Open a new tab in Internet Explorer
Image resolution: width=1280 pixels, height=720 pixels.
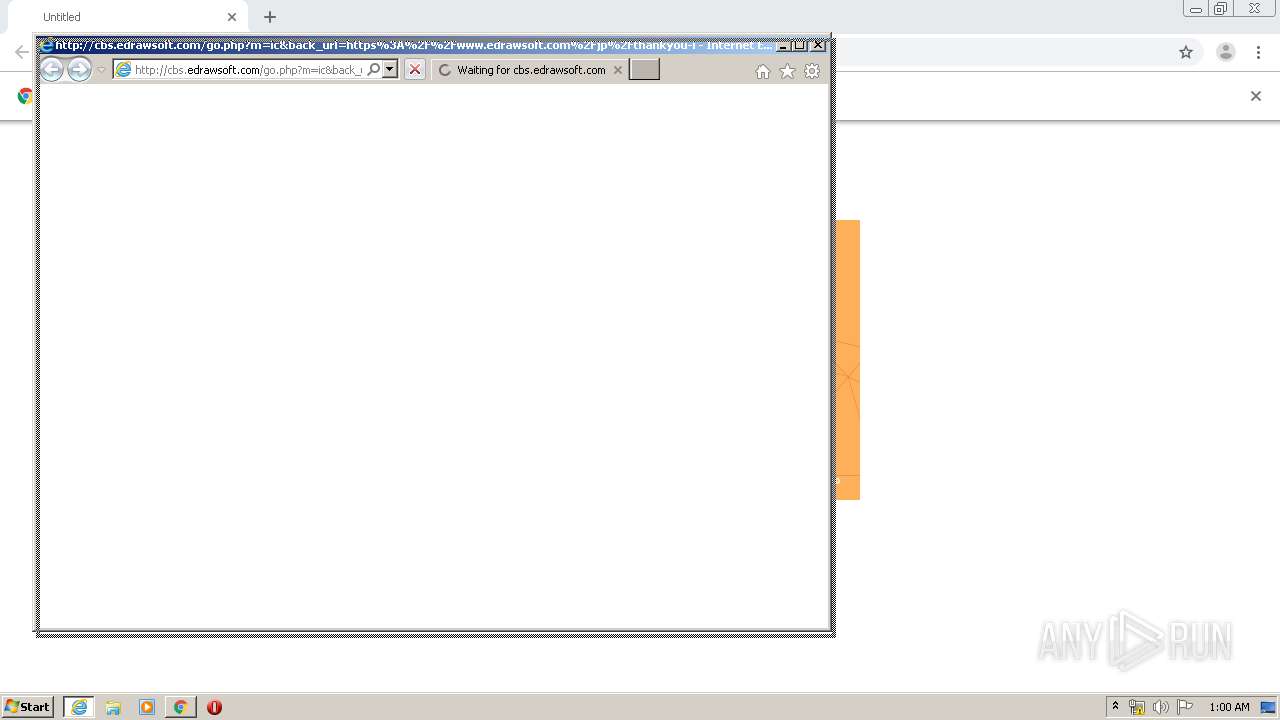click(644, 70)
